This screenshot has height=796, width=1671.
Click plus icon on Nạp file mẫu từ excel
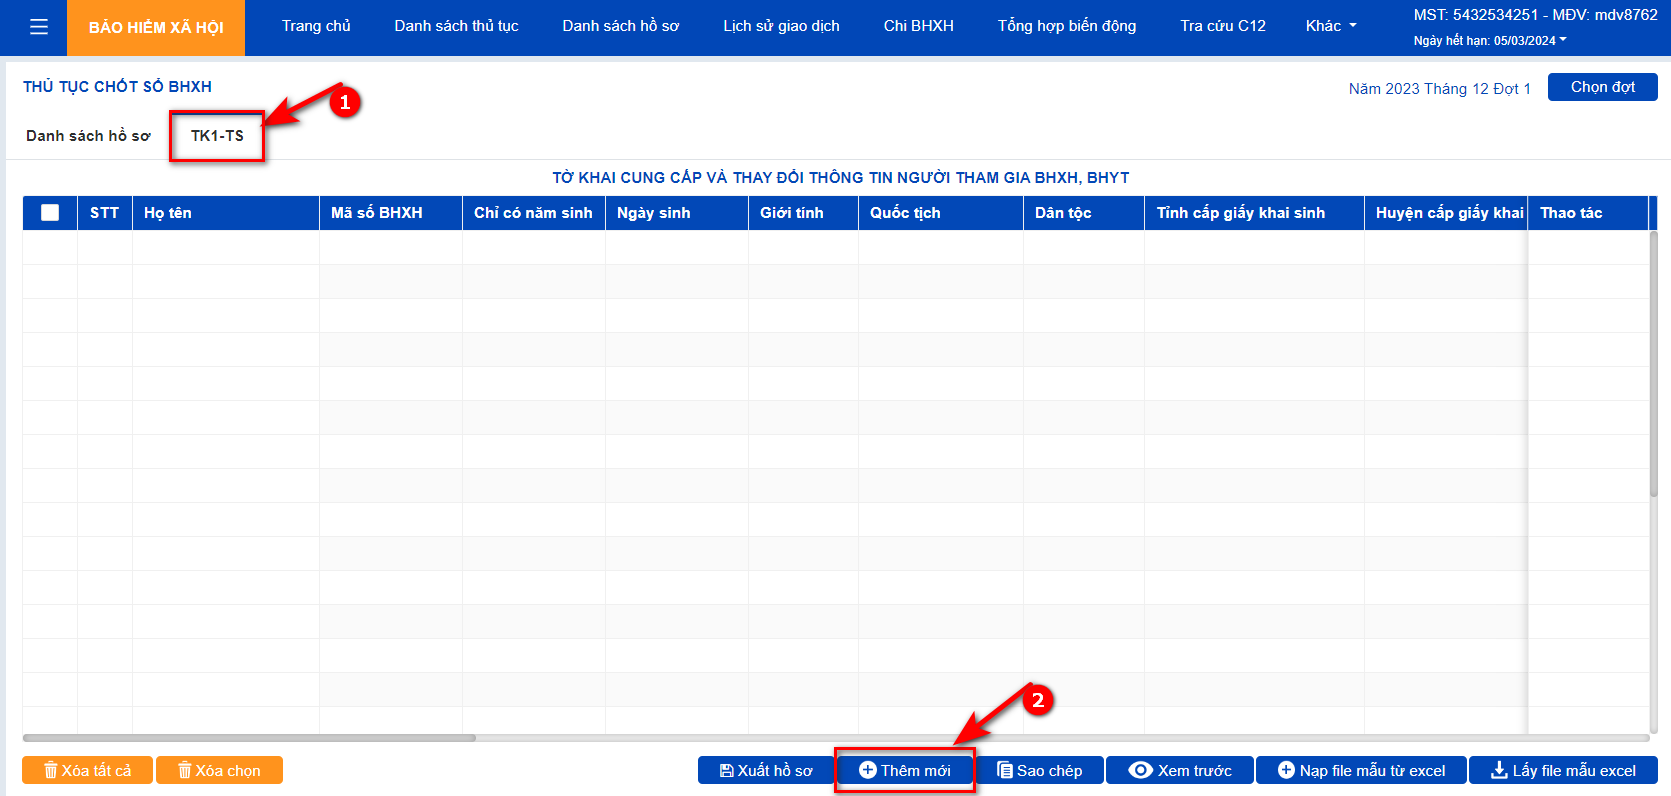point(1286,770)
